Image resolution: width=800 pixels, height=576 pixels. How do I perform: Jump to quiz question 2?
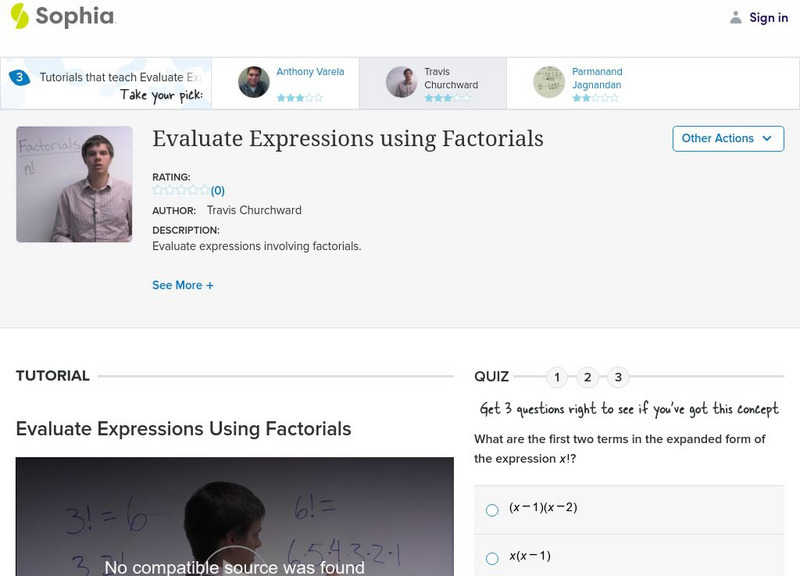[588, 377]
